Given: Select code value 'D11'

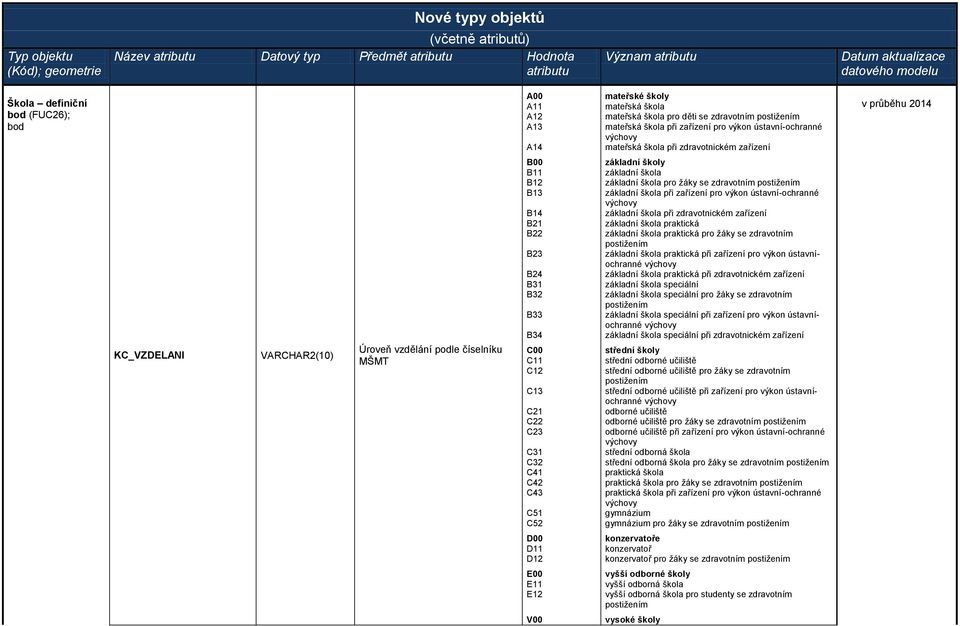Looking at the screenshot, I should point(534,549).
